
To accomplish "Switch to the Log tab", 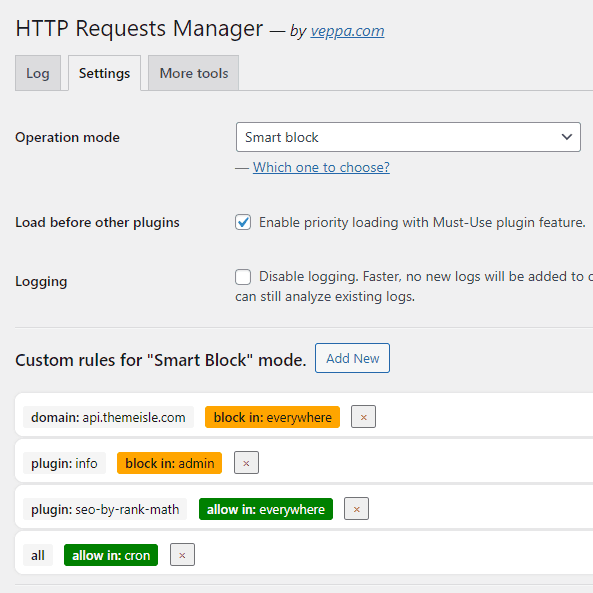I will pyautogui.click(x=38, y=73).
